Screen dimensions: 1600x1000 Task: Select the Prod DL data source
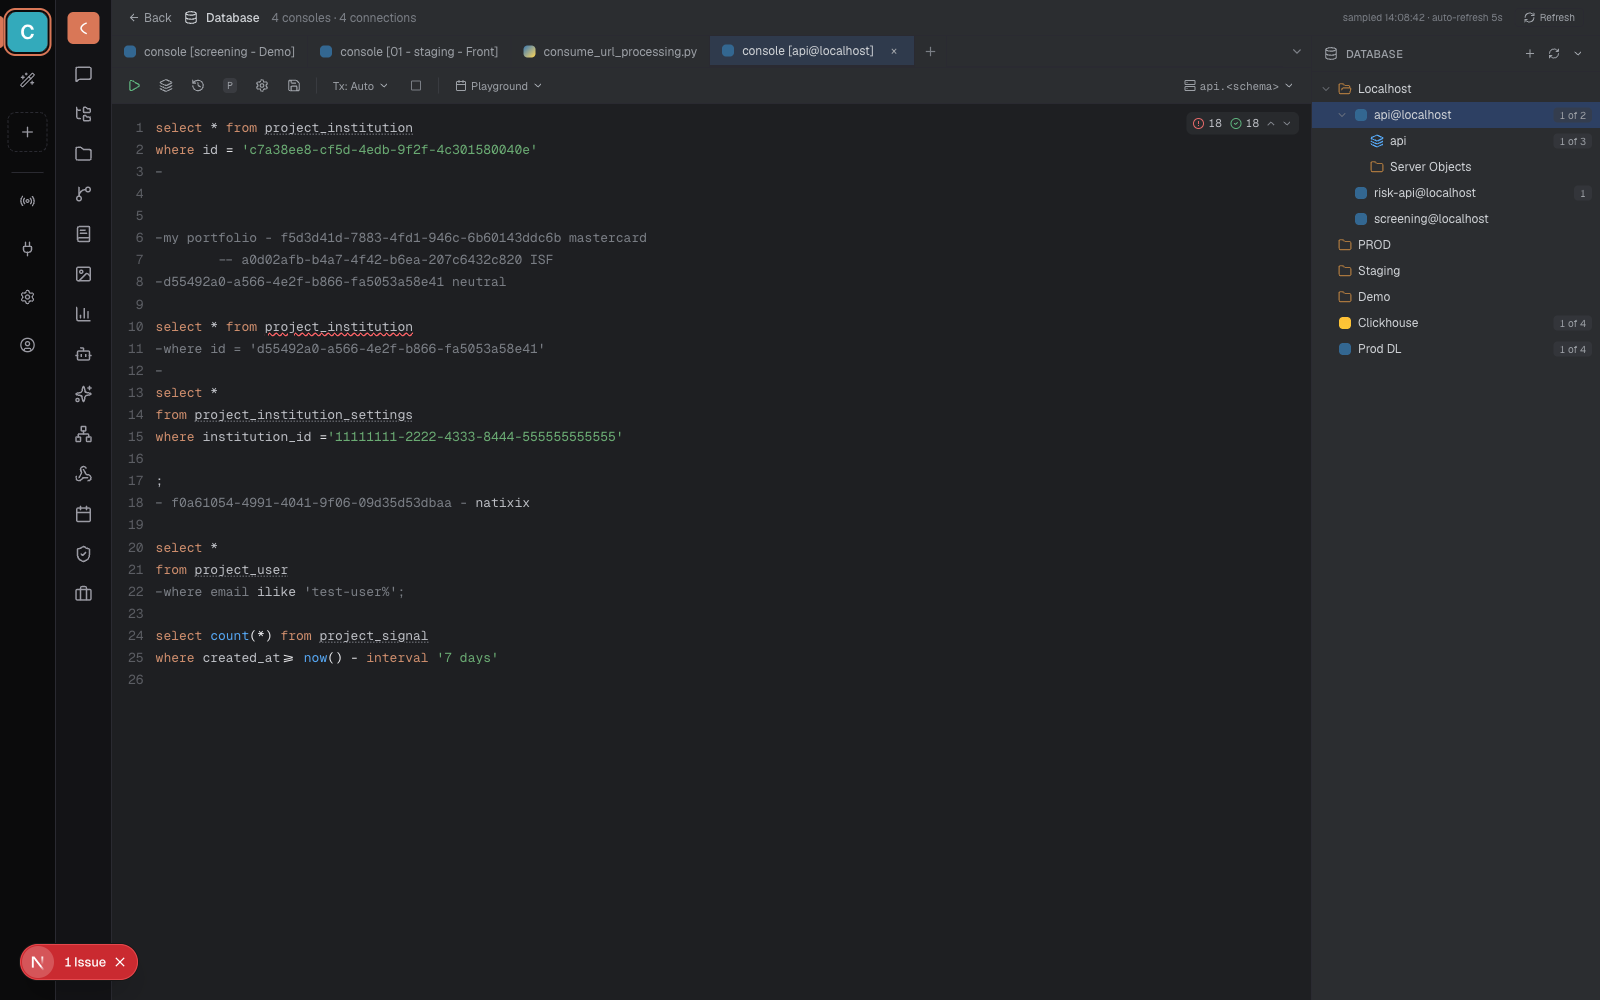(x=1456, y=349)
